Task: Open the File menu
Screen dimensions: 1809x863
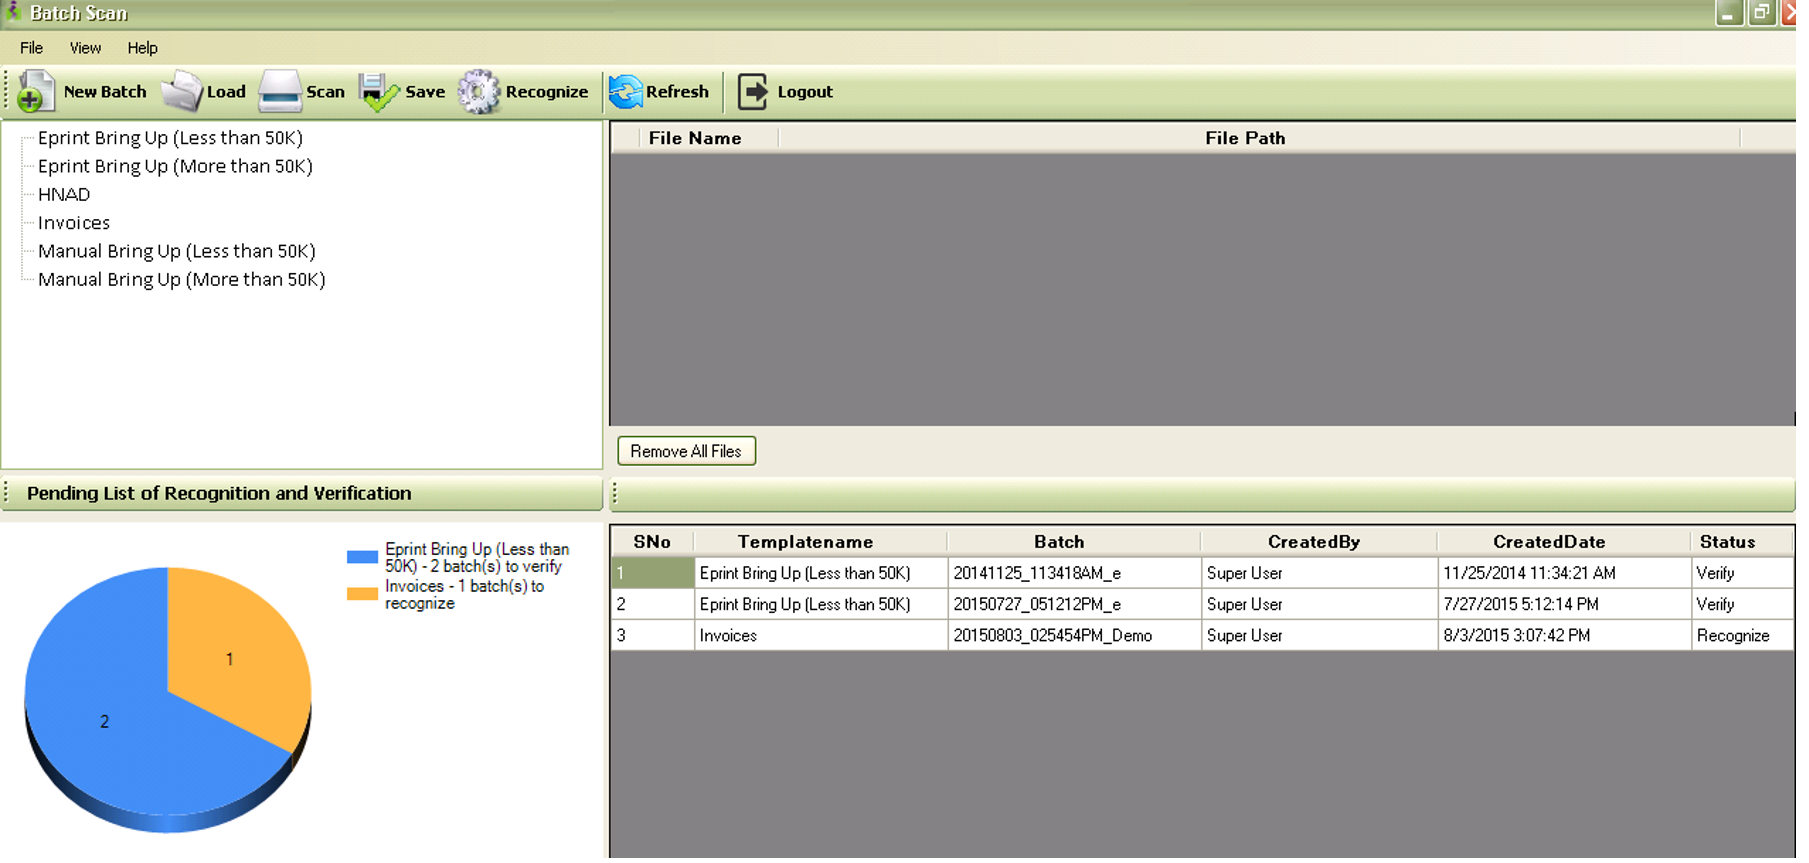Action: tap(31, 48)
